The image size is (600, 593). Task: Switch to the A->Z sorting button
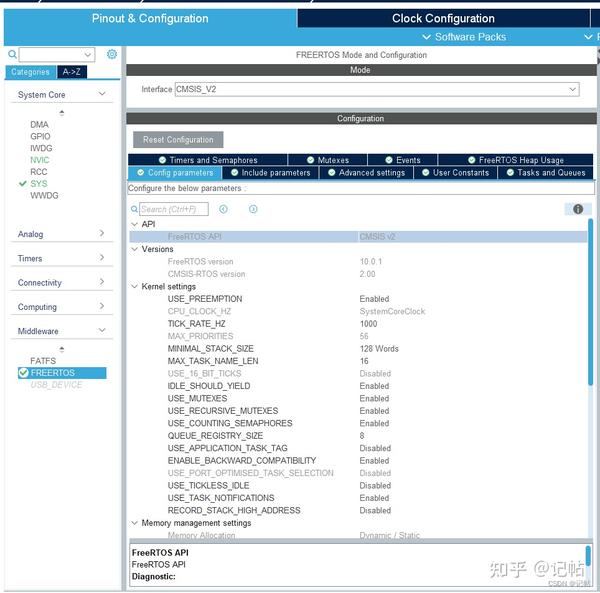click(72, 72)
